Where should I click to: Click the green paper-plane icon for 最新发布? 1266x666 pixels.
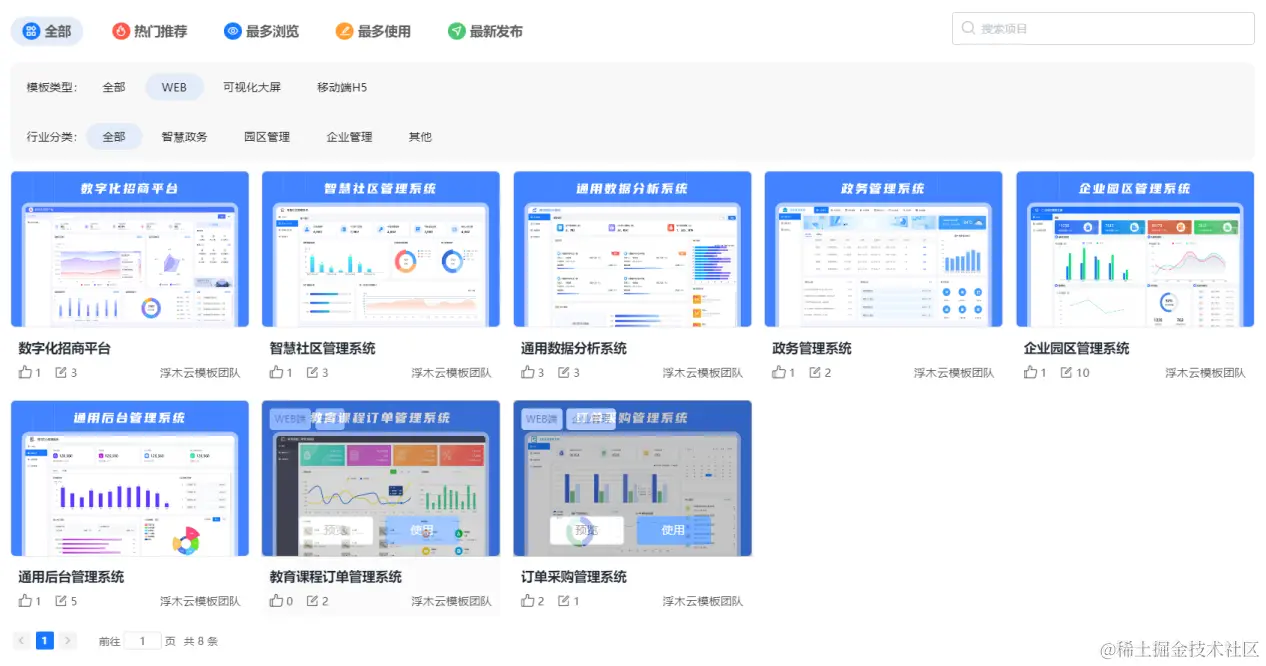pos(458,31)
